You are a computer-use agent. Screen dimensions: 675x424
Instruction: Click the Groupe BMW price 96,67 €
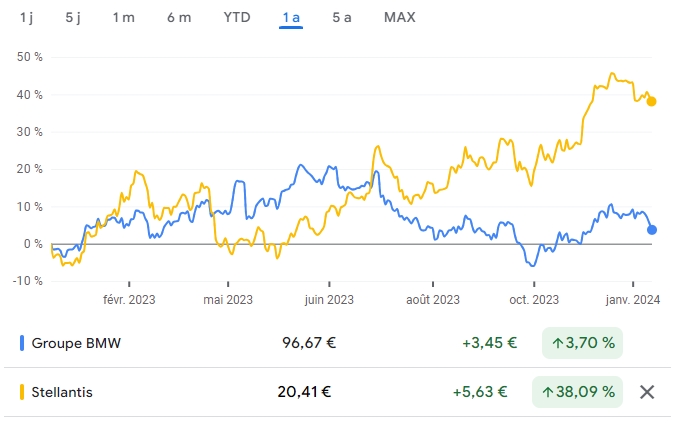click(x=309, y=343)
